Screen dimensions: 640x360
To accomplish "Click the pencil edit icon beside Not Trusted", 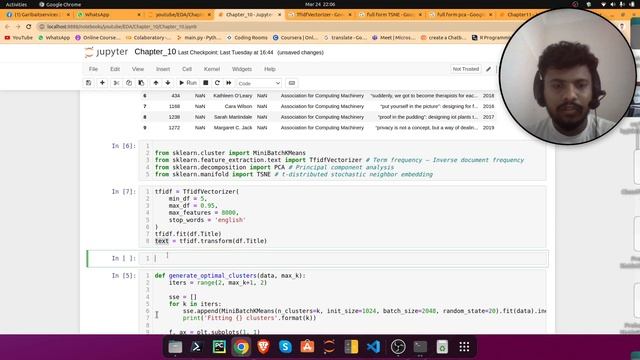I will point(489,69).
